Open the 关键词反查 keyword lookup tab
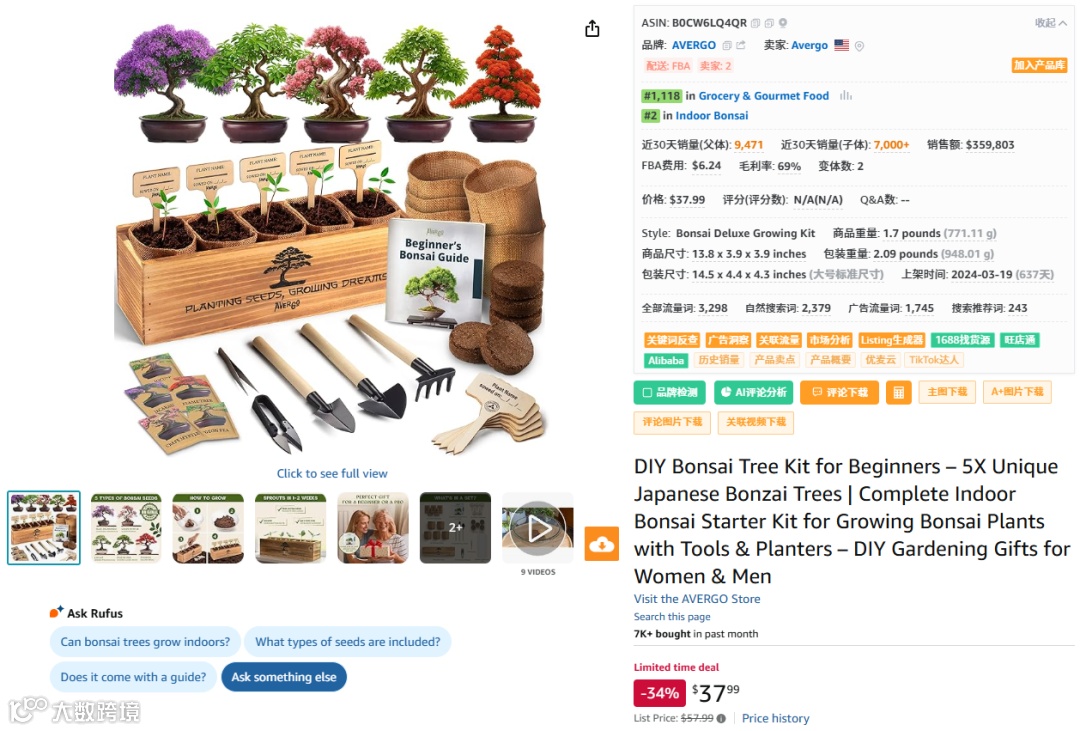 [x=672, y=340]
